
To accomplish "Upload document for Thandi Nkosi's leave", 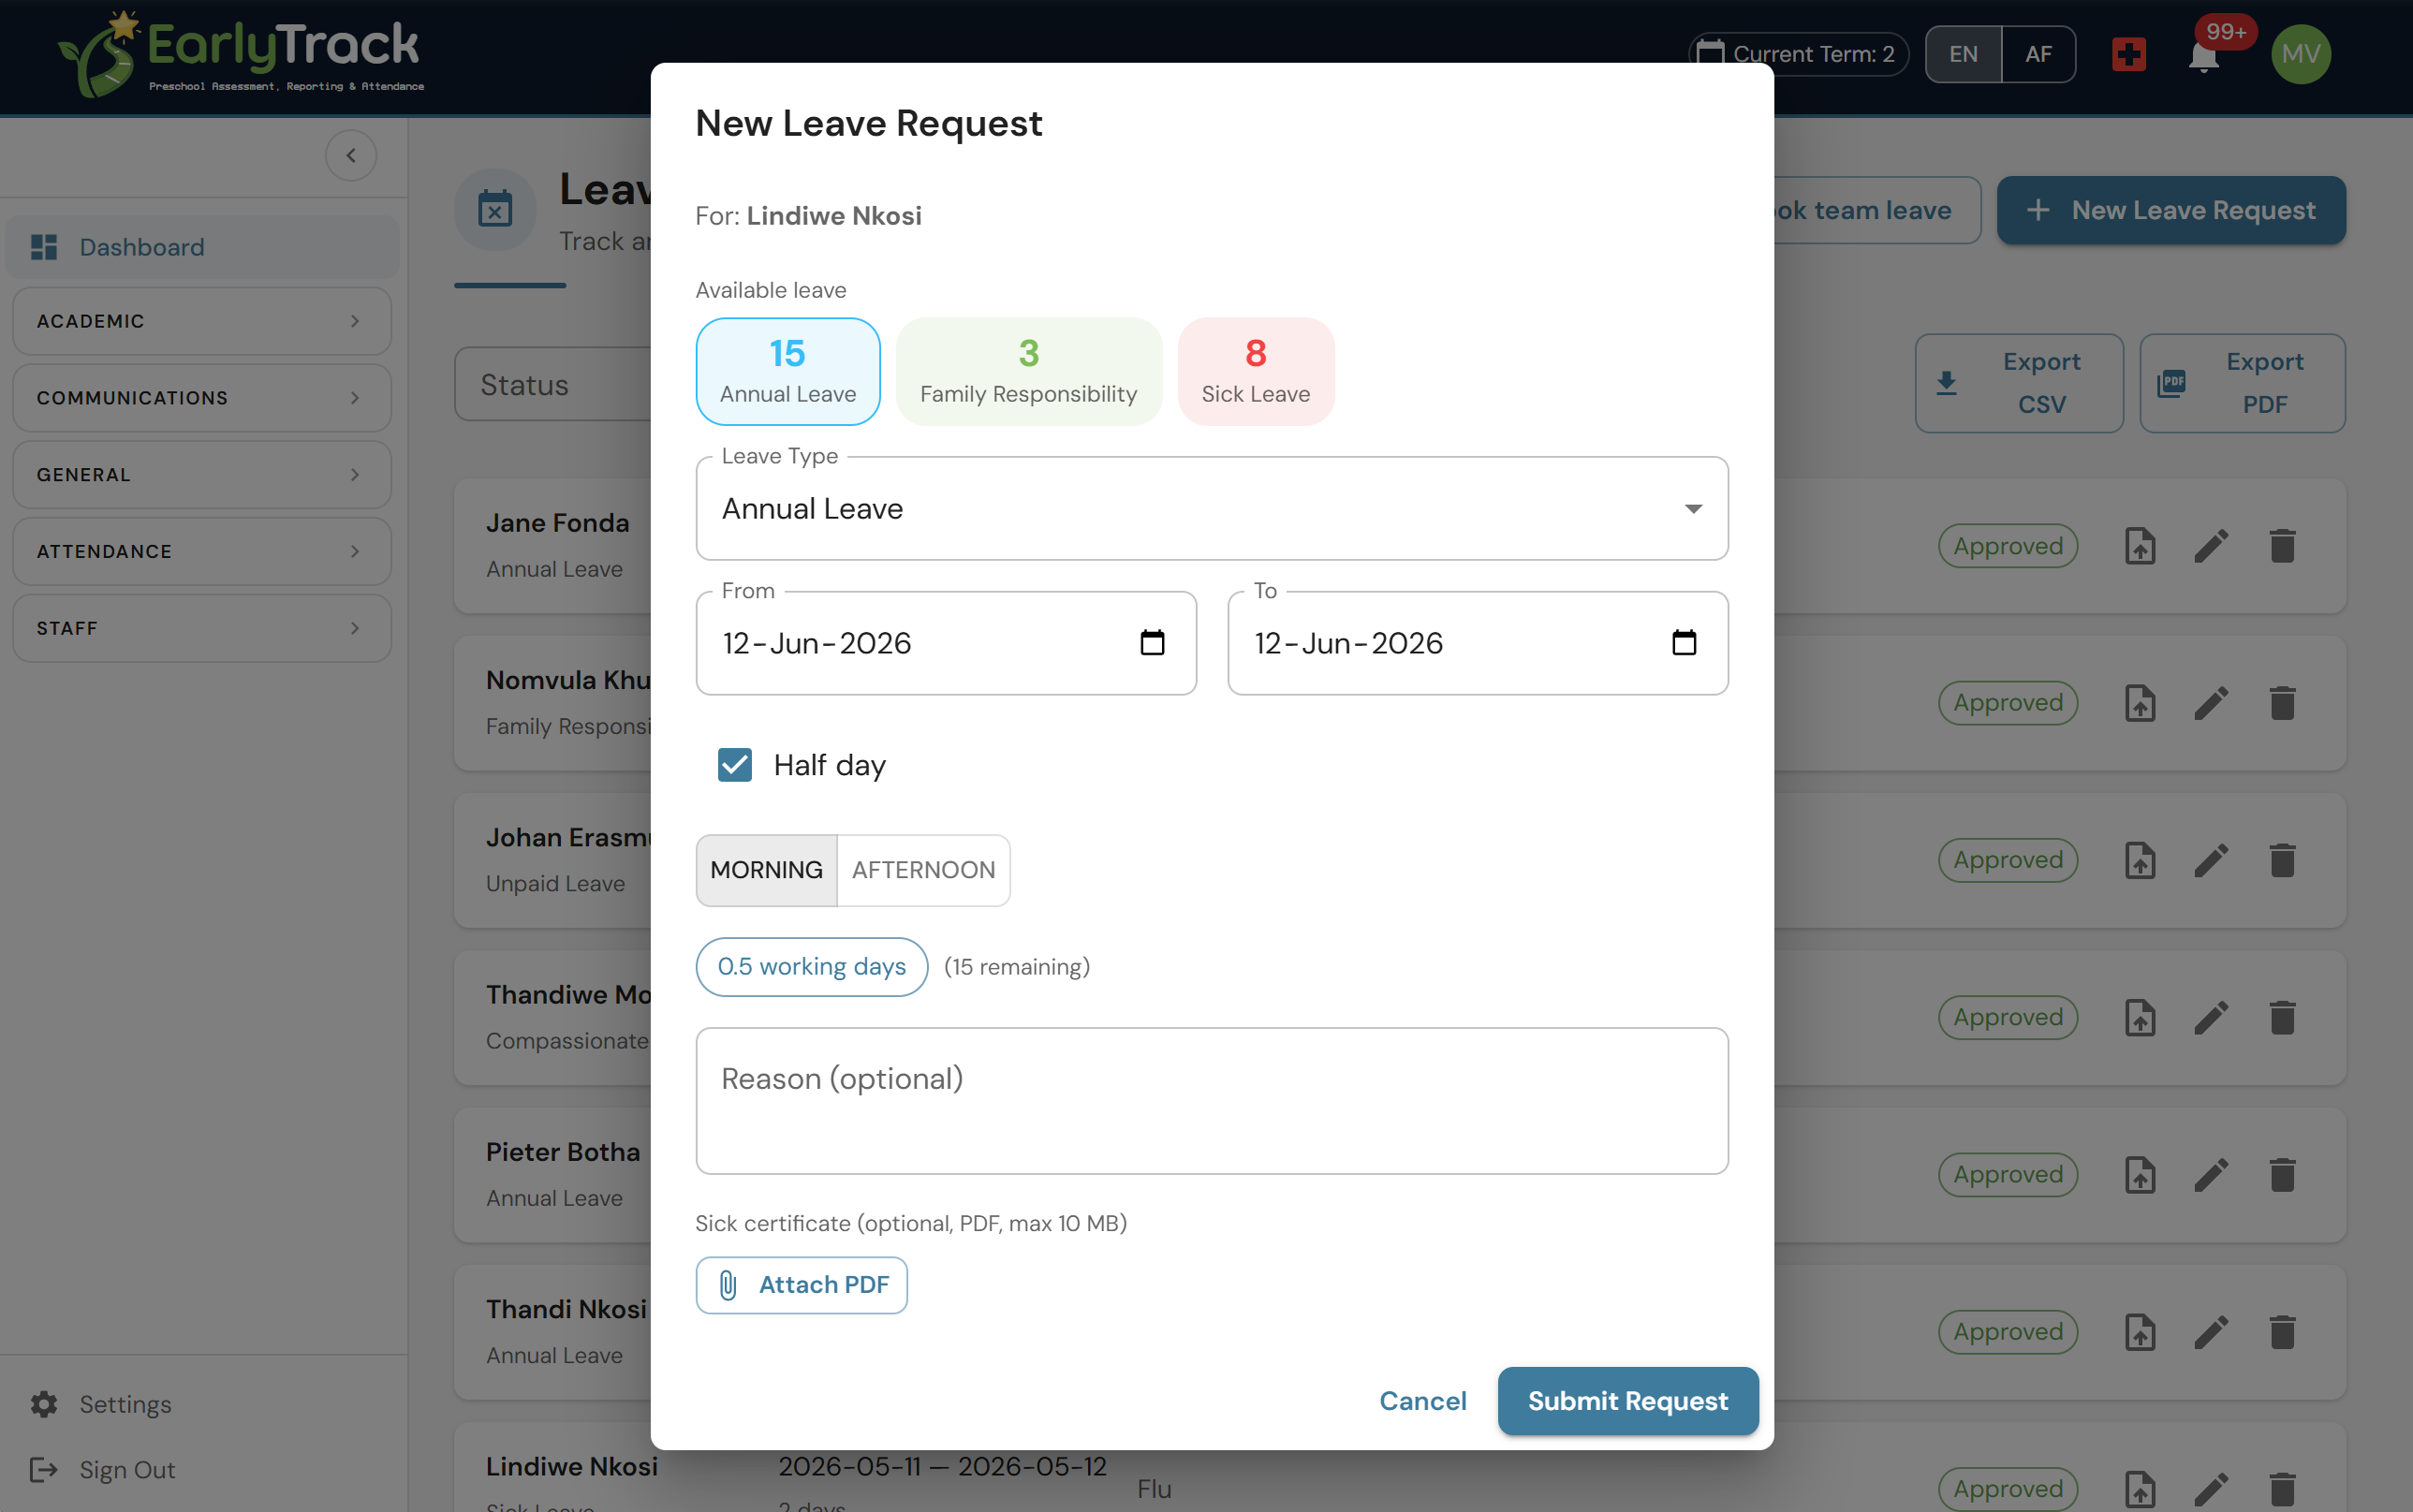I will 2140,1332.
